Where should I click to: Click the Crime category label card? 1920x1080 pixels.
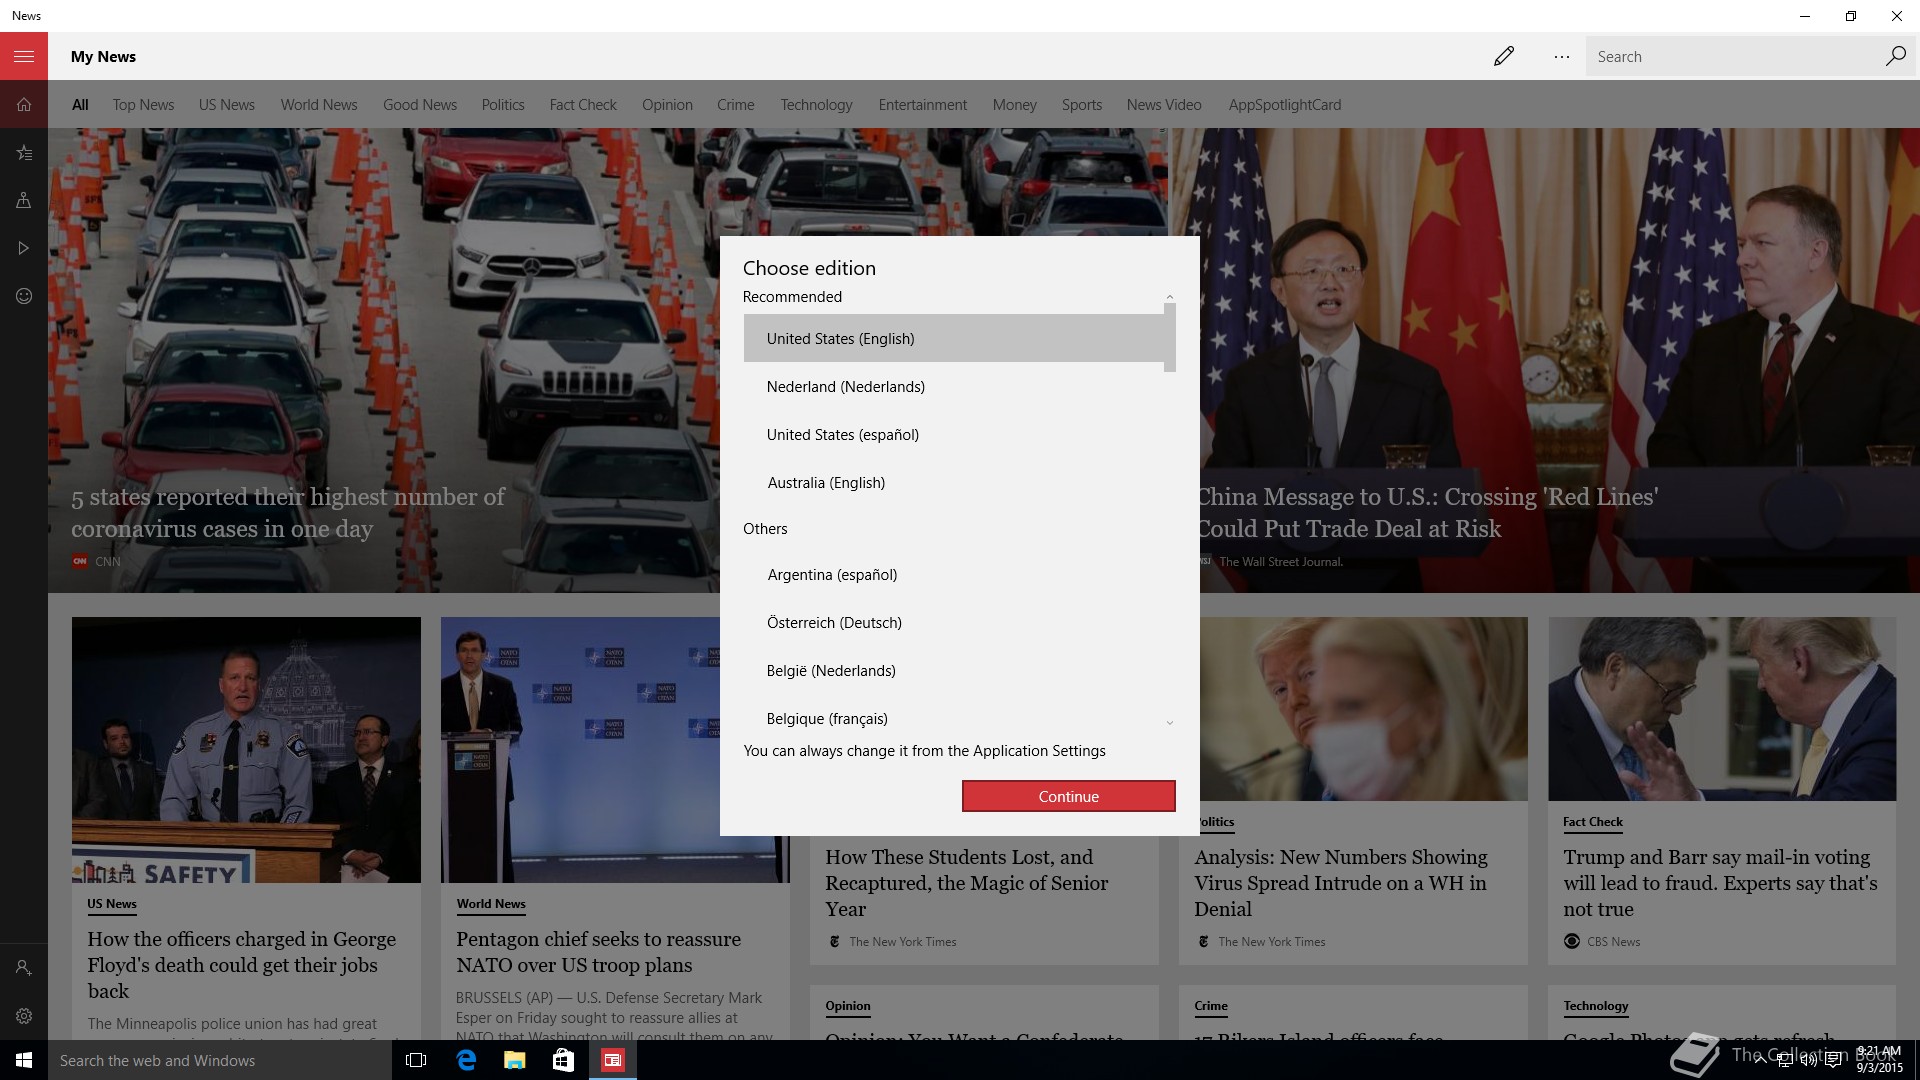1211,1006
